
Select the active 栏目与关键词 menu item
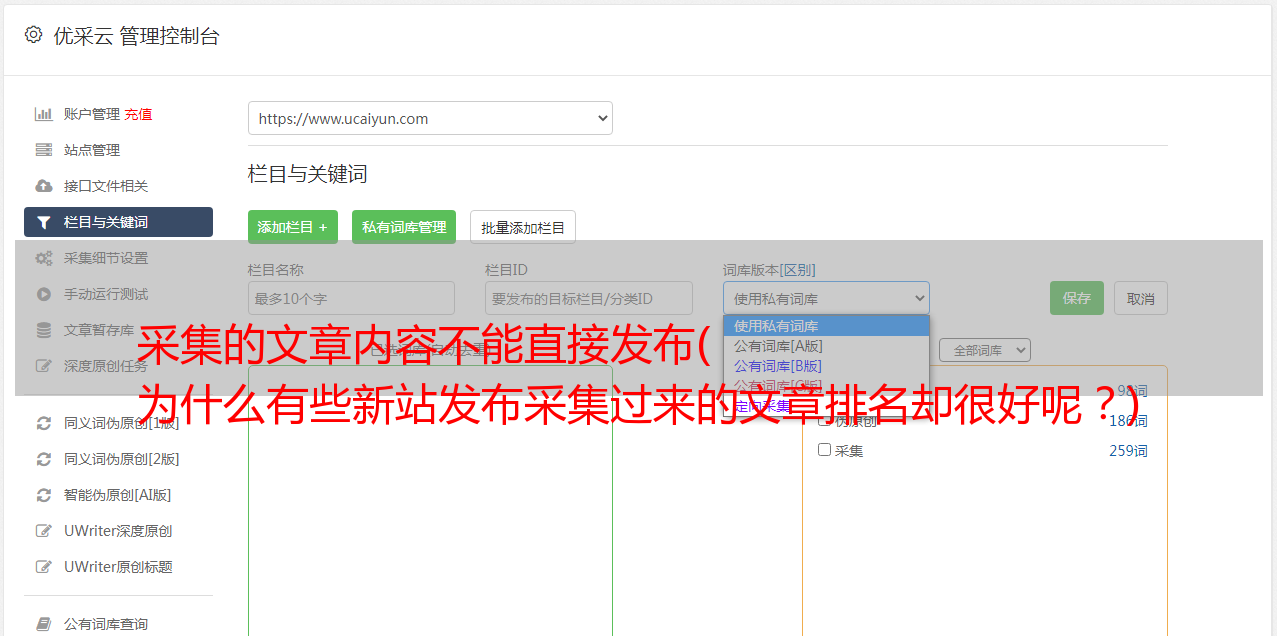pyautogui.click(x=118, y=222)
